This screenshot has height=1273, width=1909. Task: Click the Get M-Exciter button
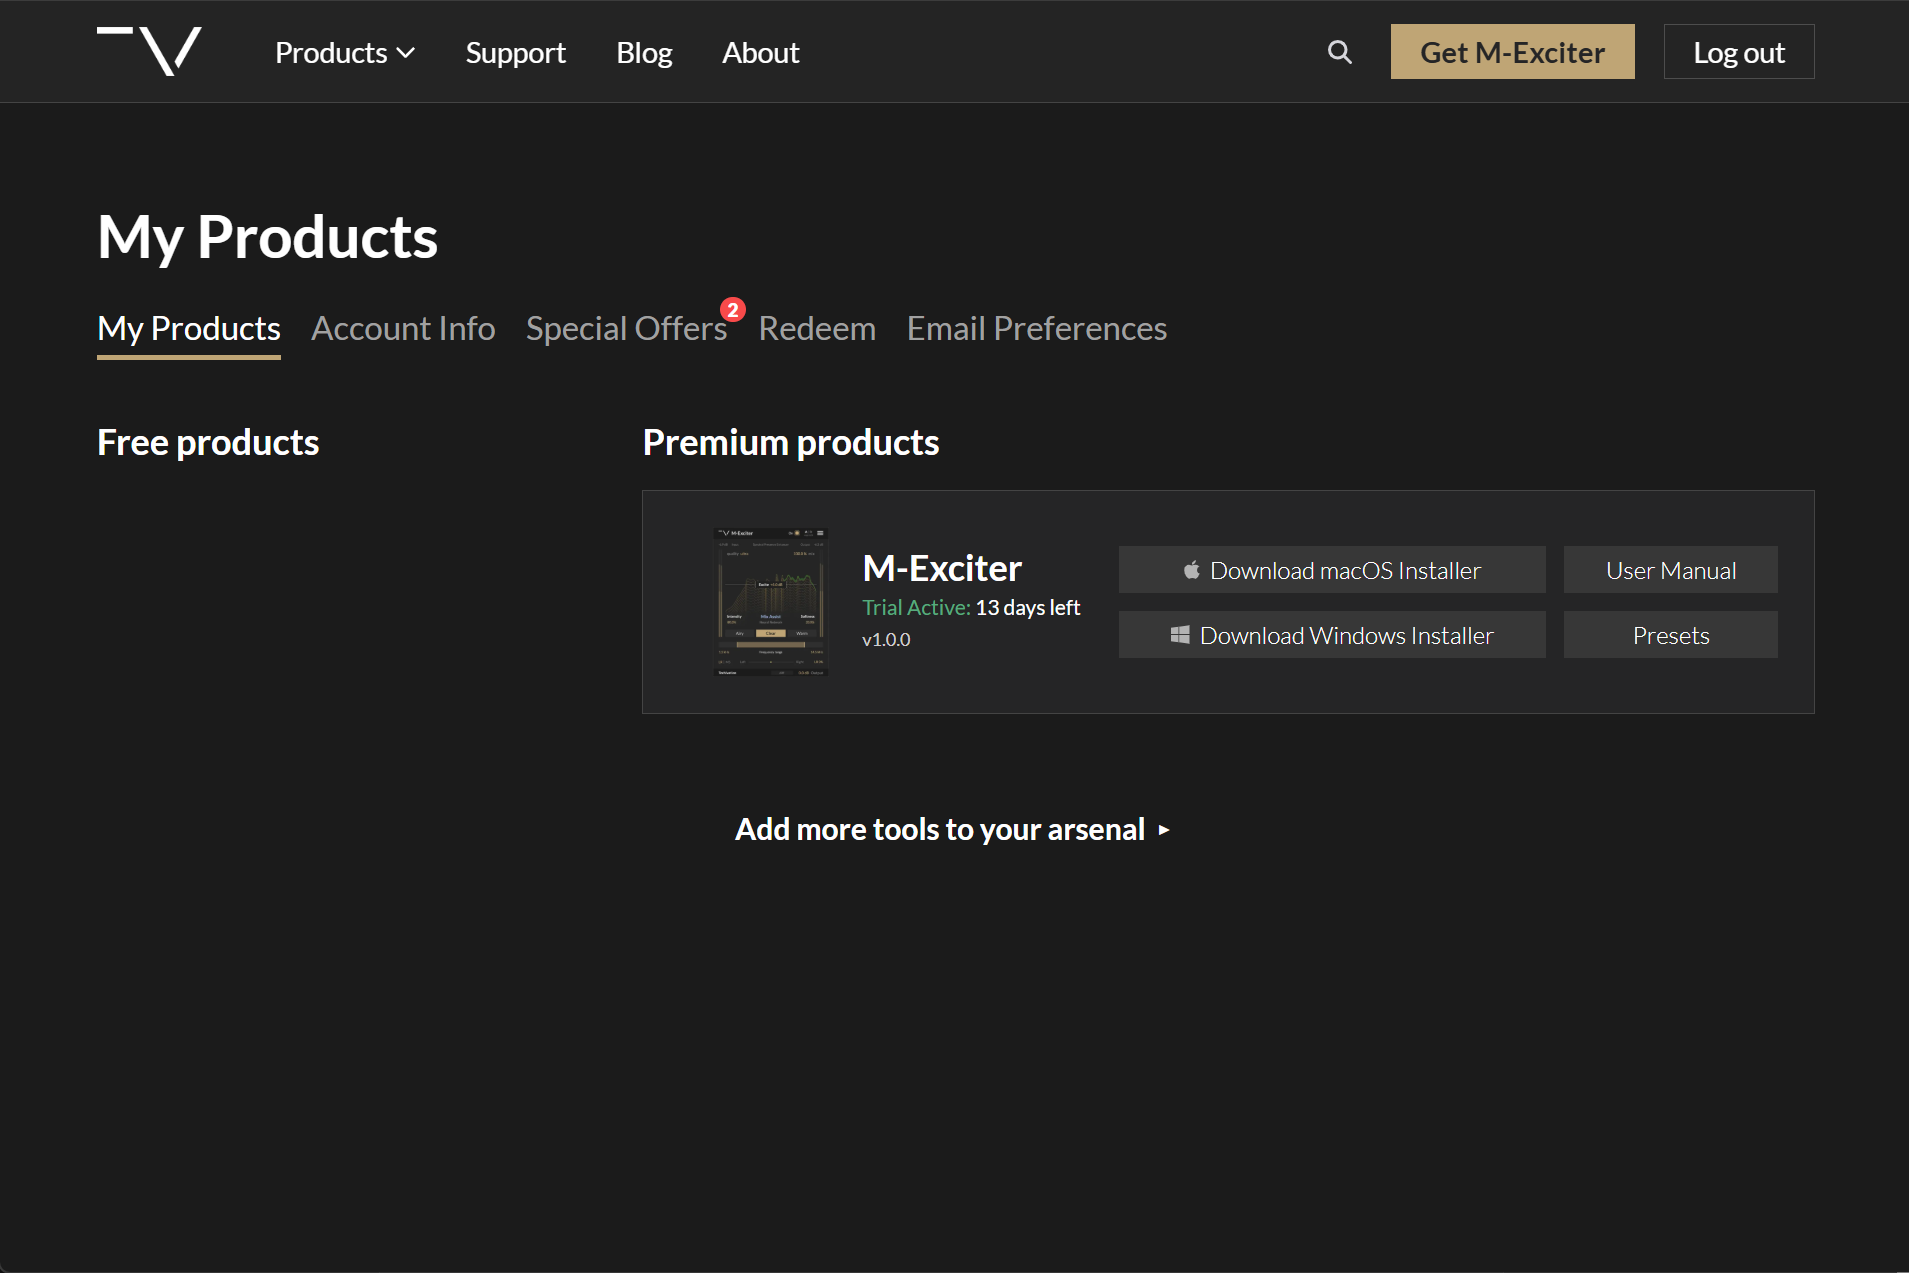[1512, 52]
